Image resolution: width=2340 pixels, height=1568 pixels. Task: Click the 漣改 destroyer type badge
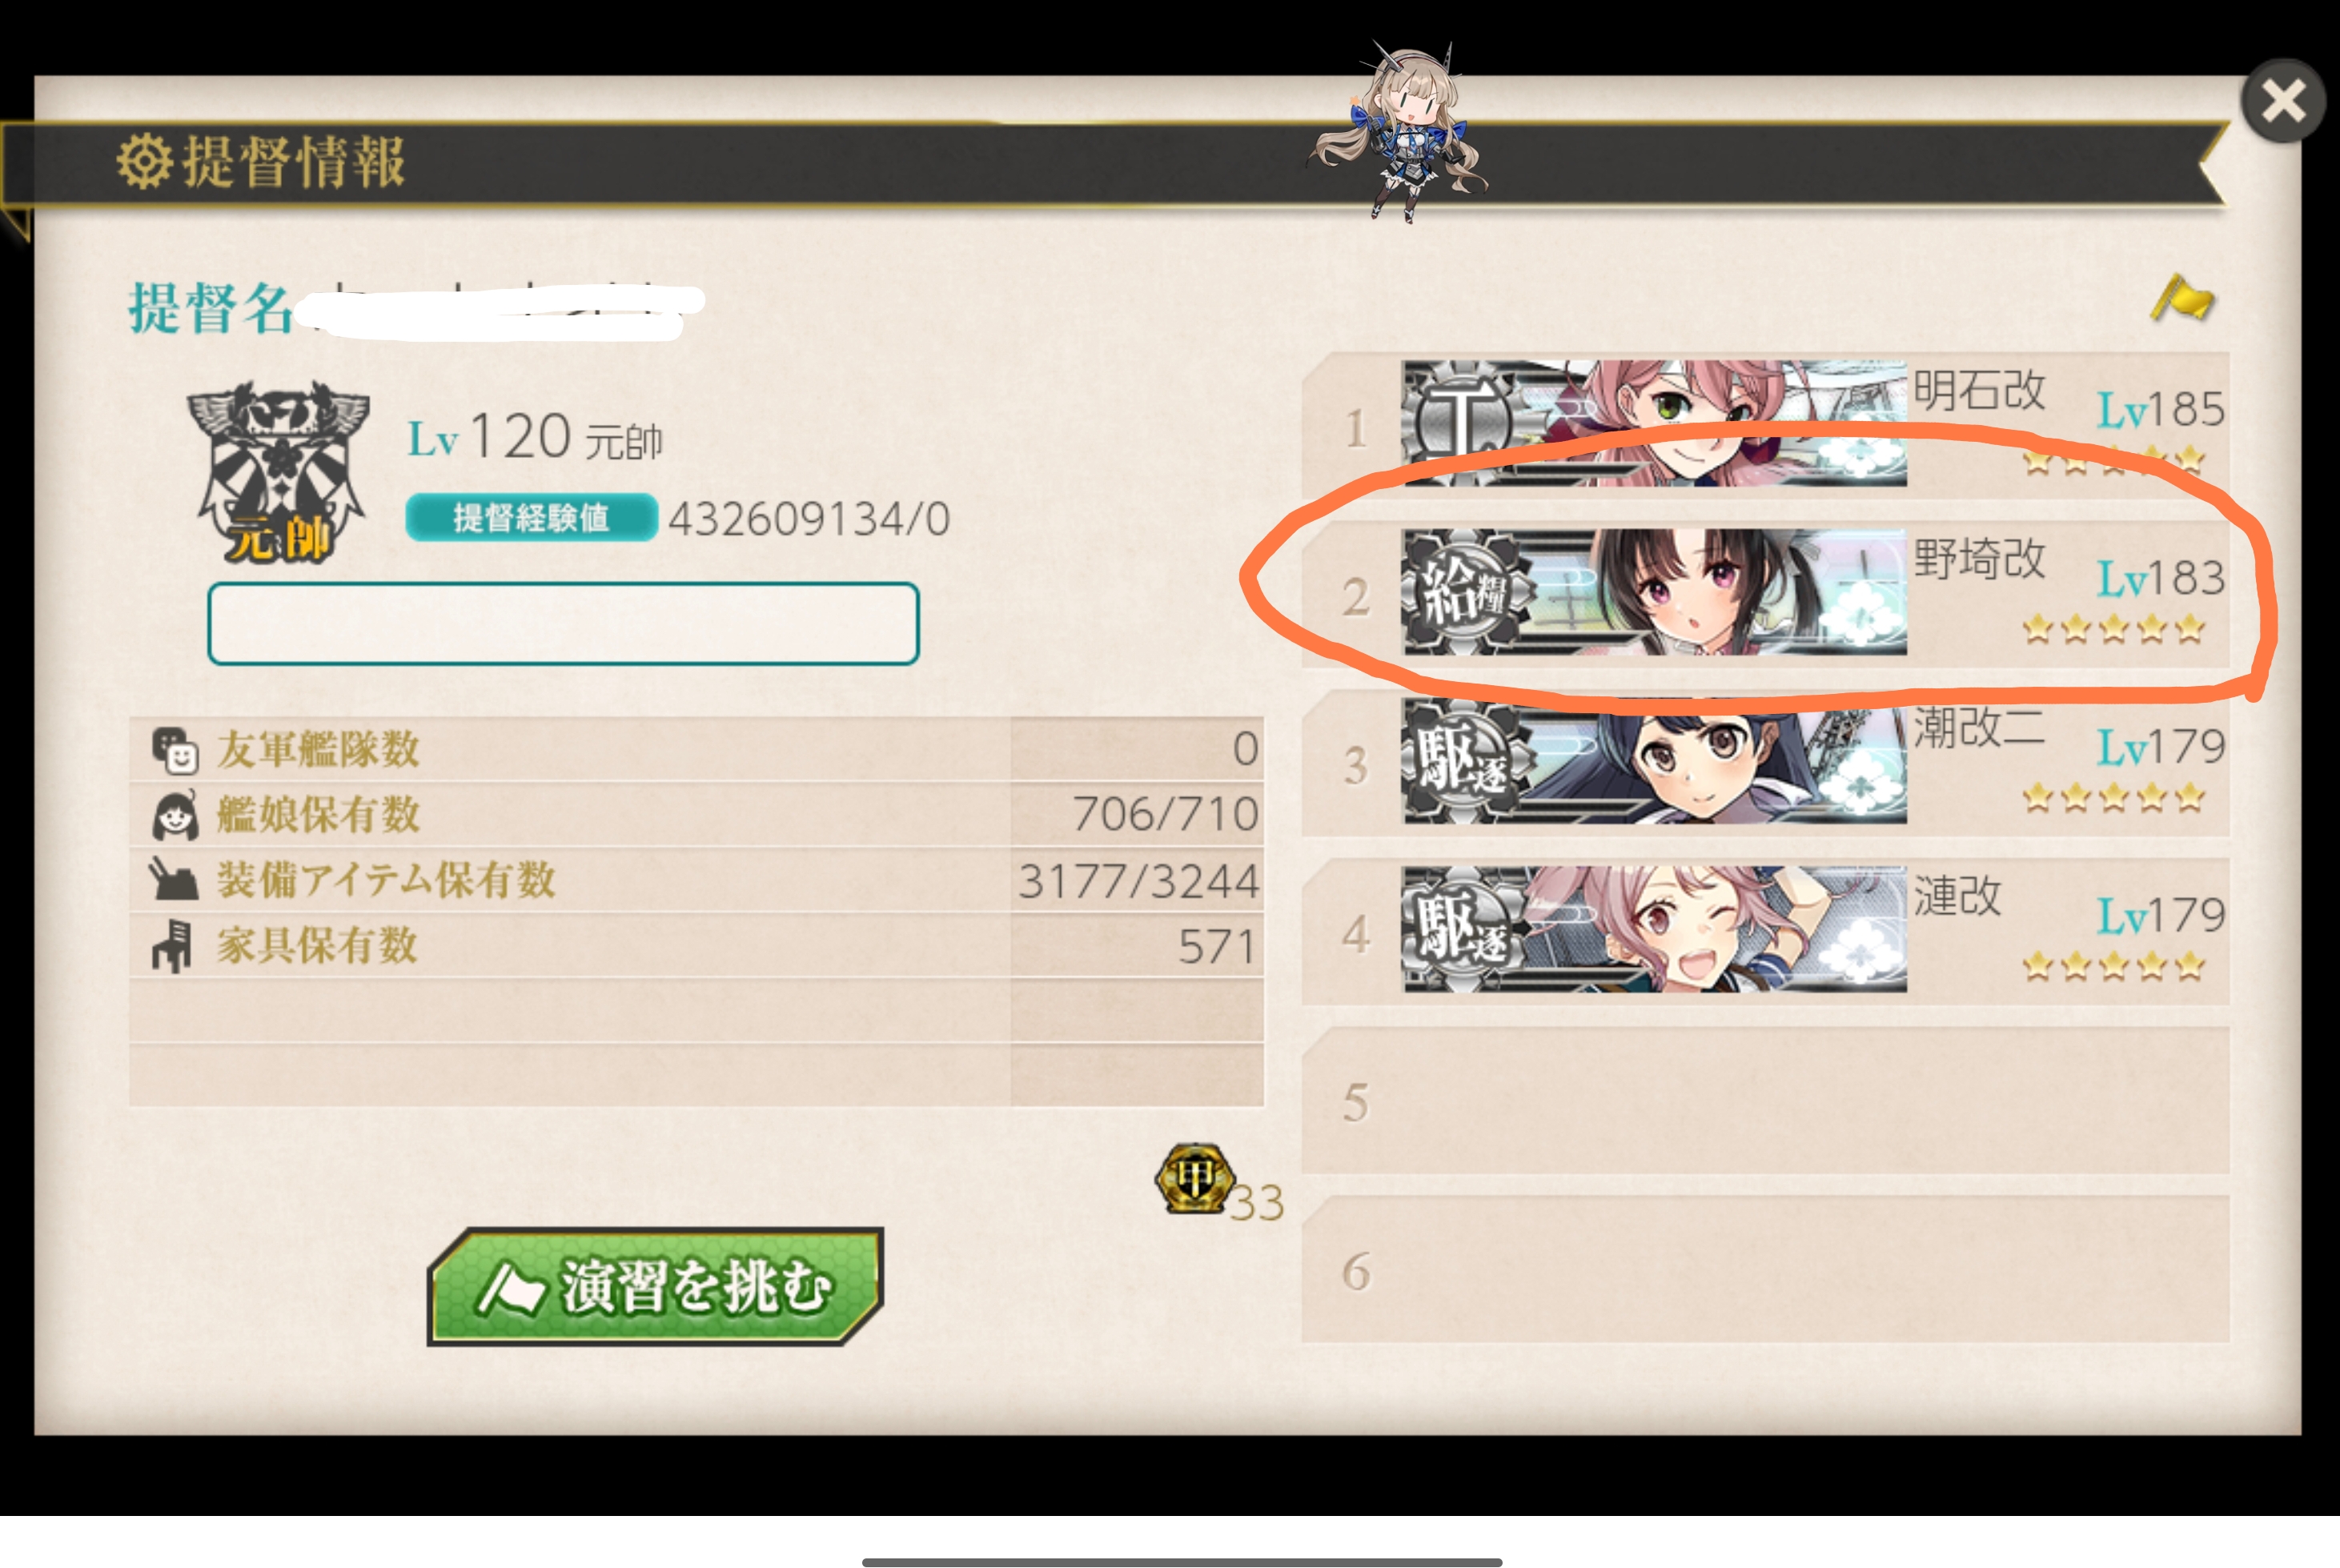tap(1464, 930)
